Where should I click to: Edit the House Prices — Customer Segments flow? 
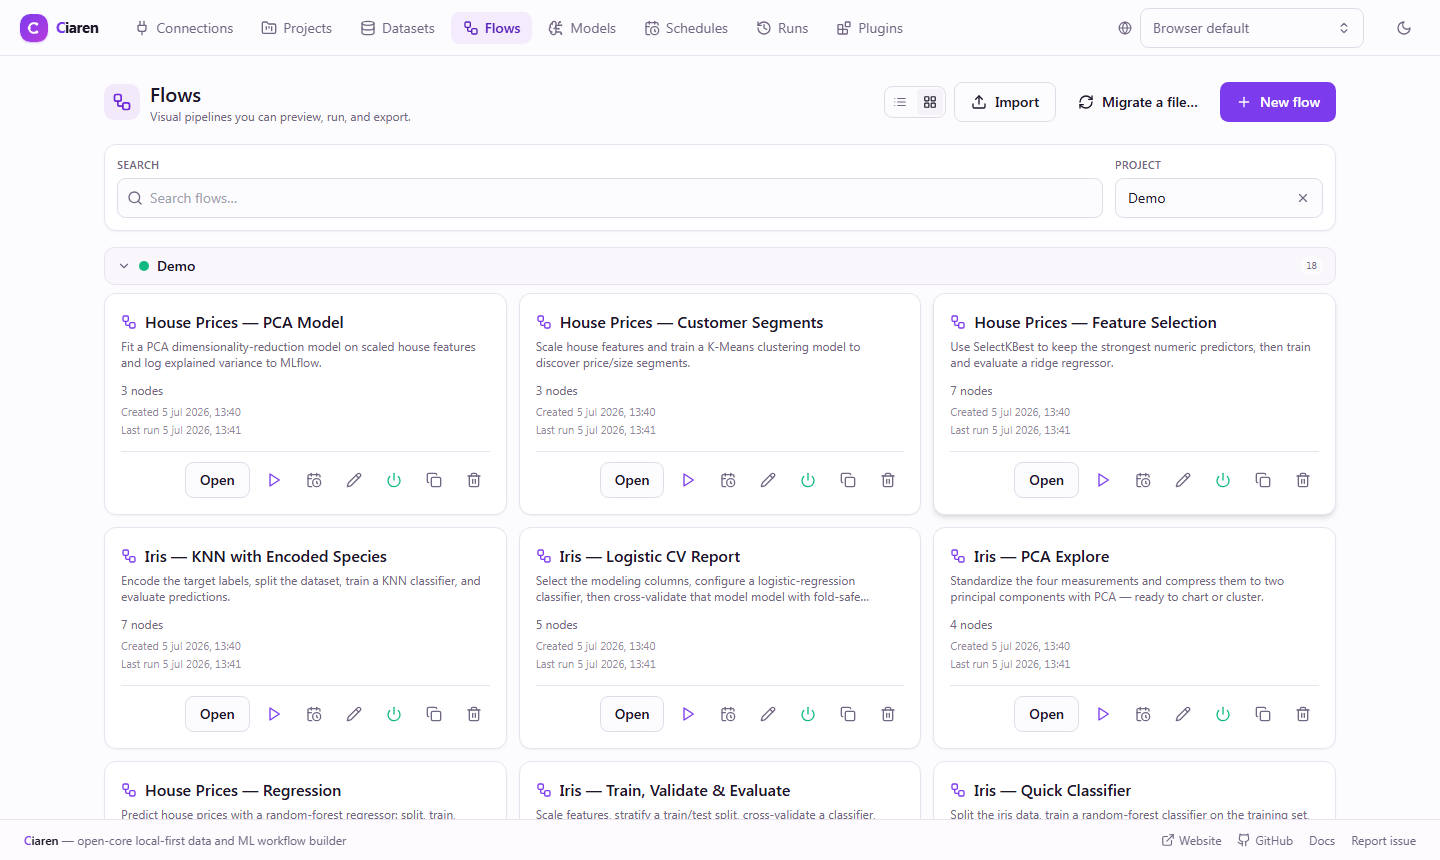[x=768, y=480]
